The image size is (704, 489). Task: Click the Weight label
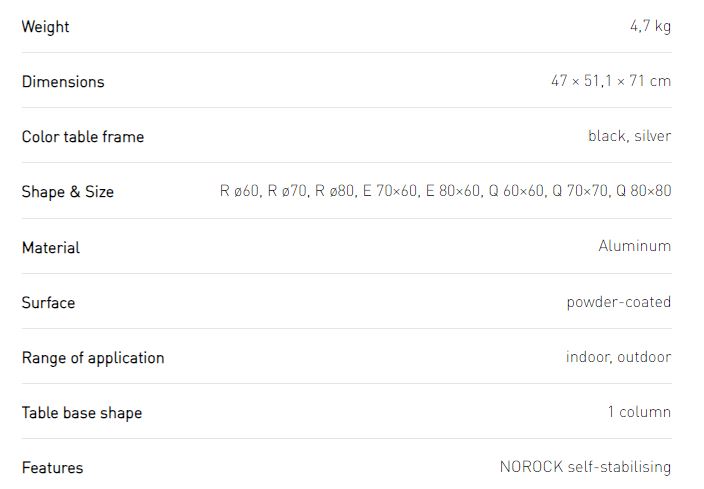coord(45,27)
